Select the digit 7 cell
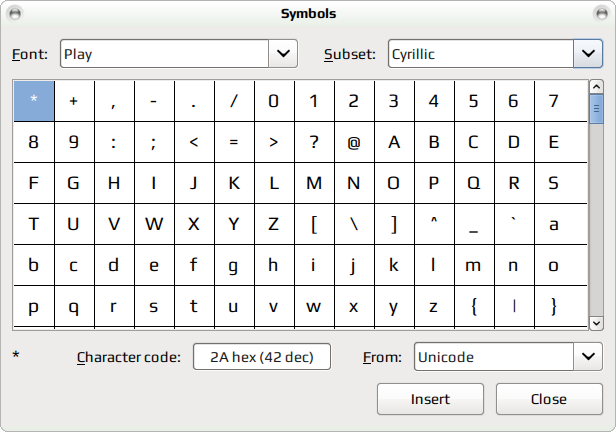The height and width of the screenshot is (432, 616). [554, 101]
